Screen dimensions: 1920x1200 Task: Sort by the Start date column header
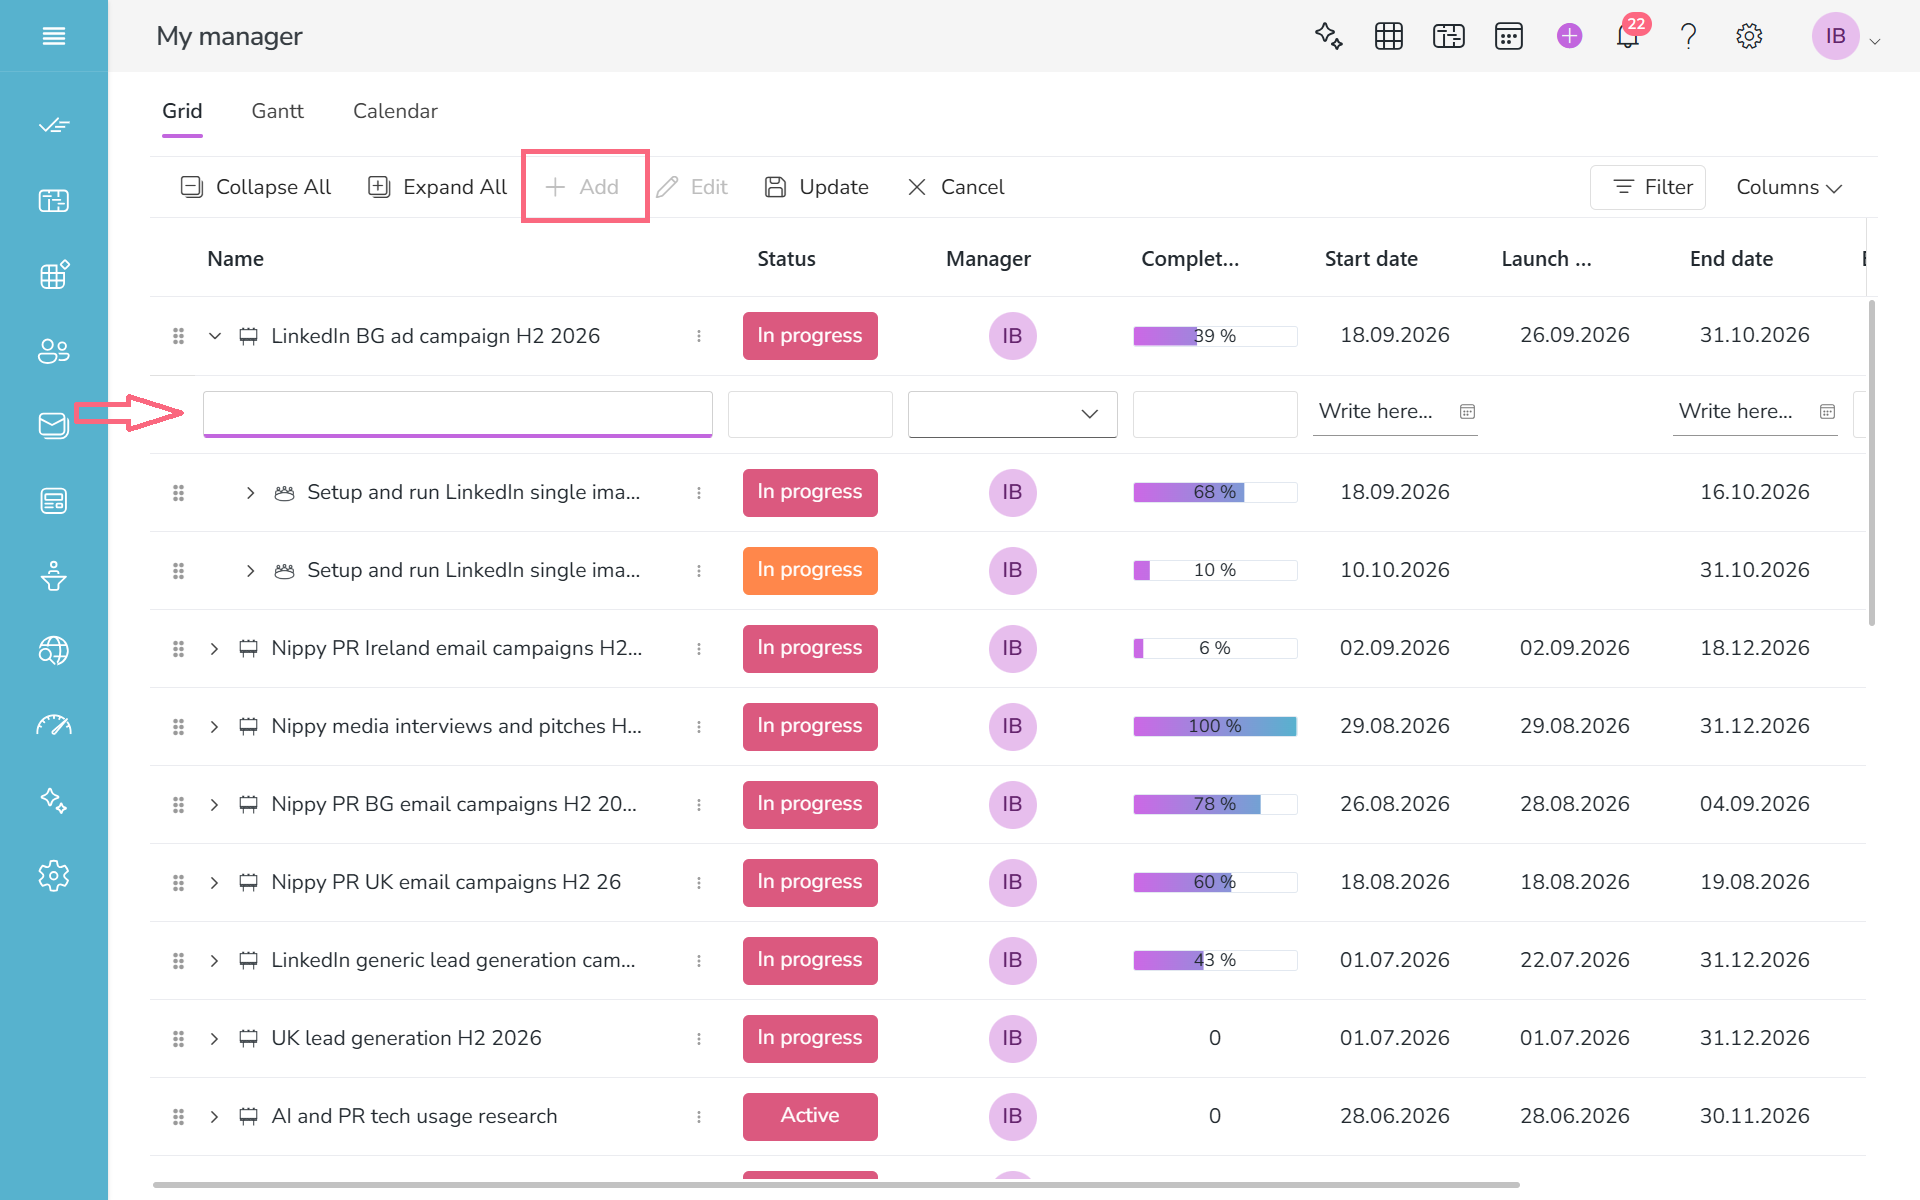pyautogui.click(x=1371, y=259)
